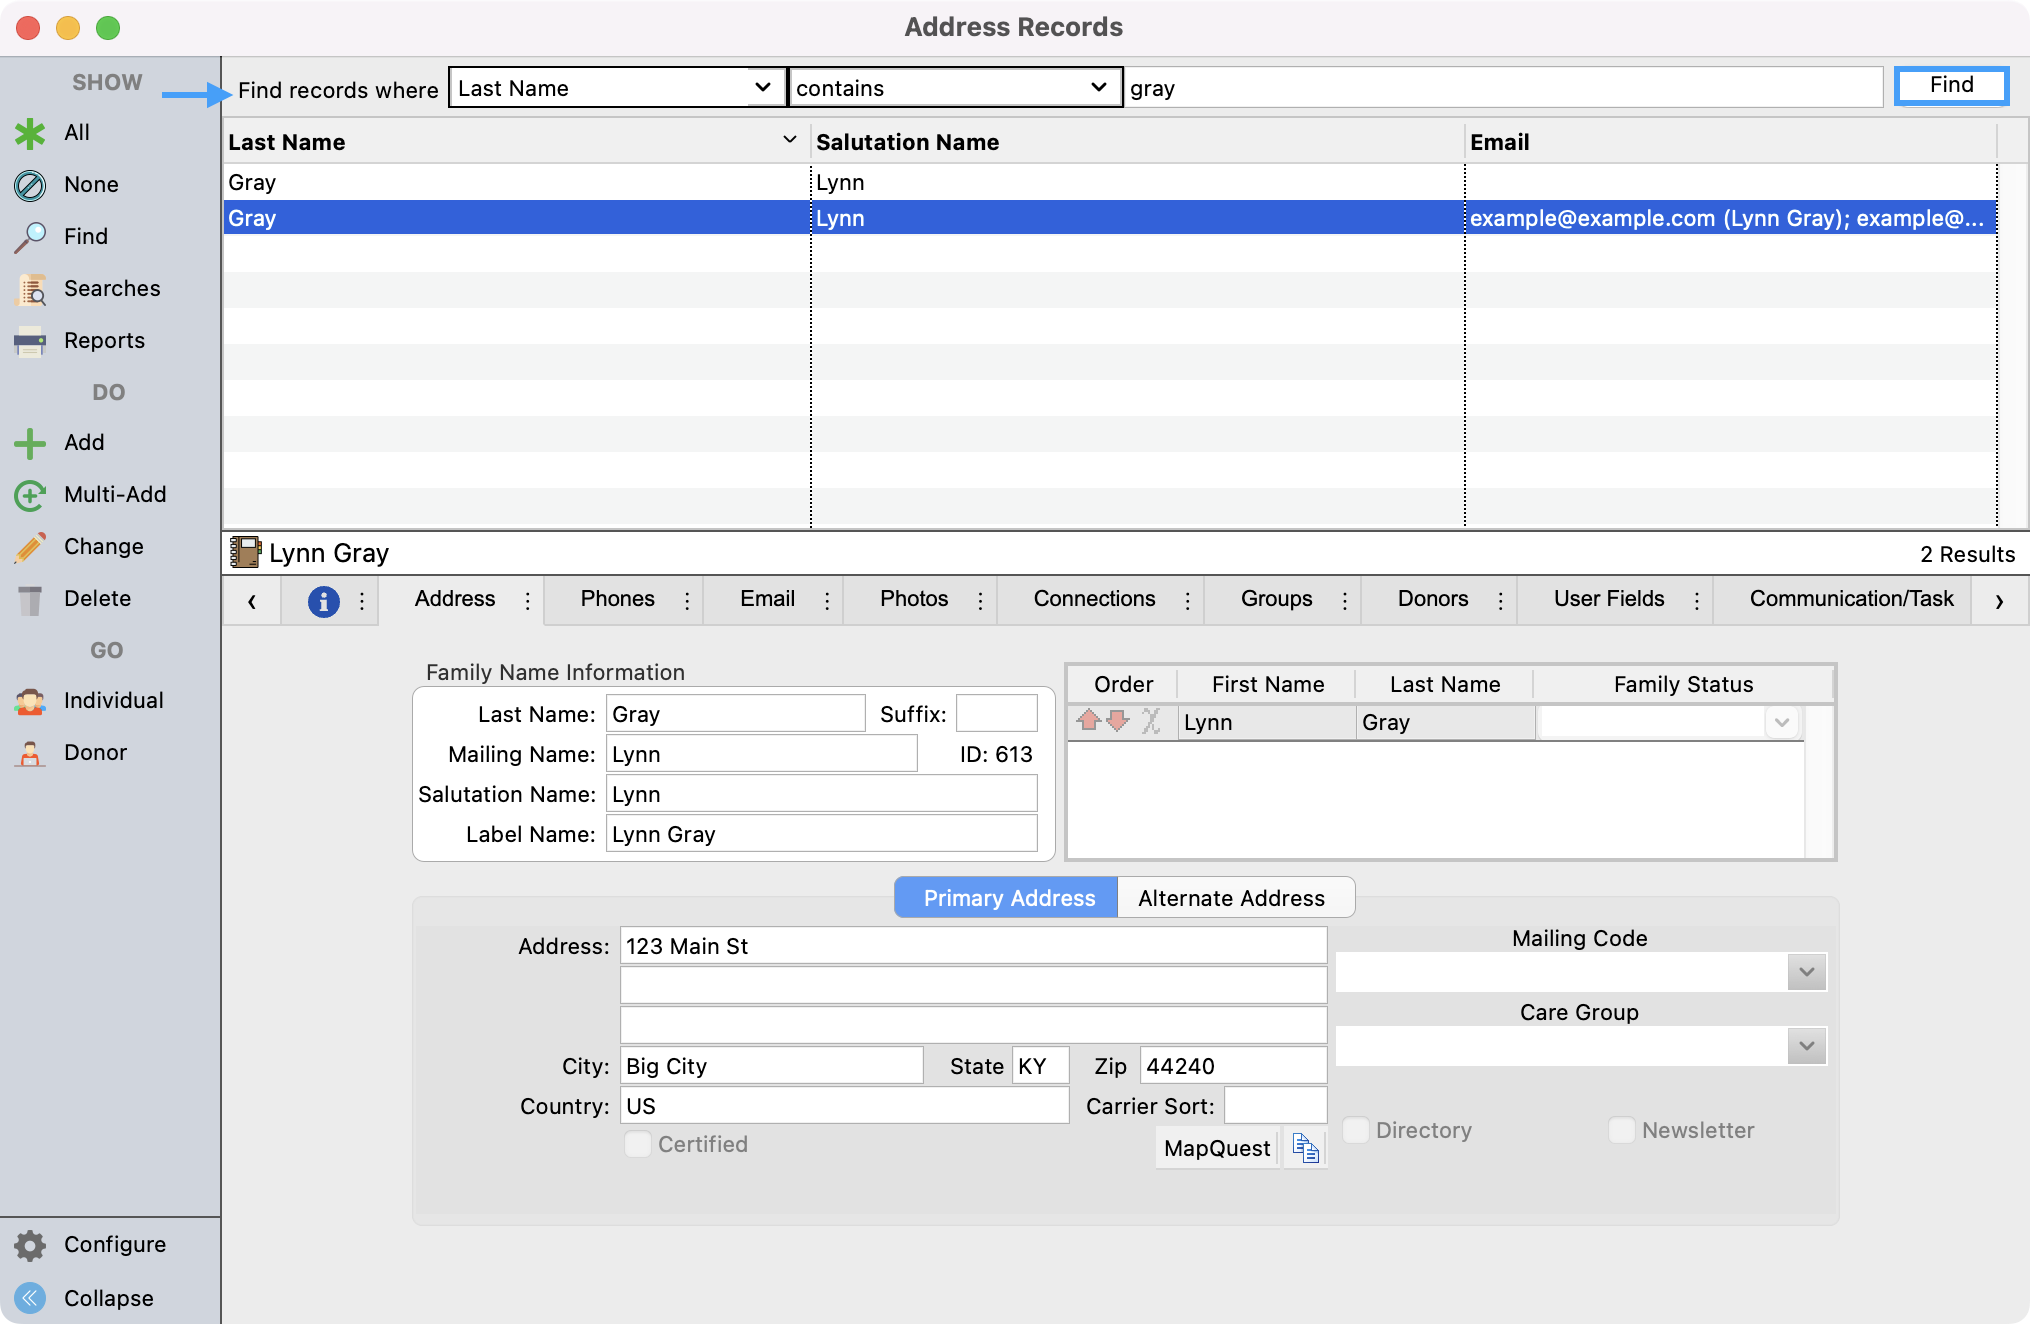
Task: Click the Reports printer icon
Action: click(30, 341)
